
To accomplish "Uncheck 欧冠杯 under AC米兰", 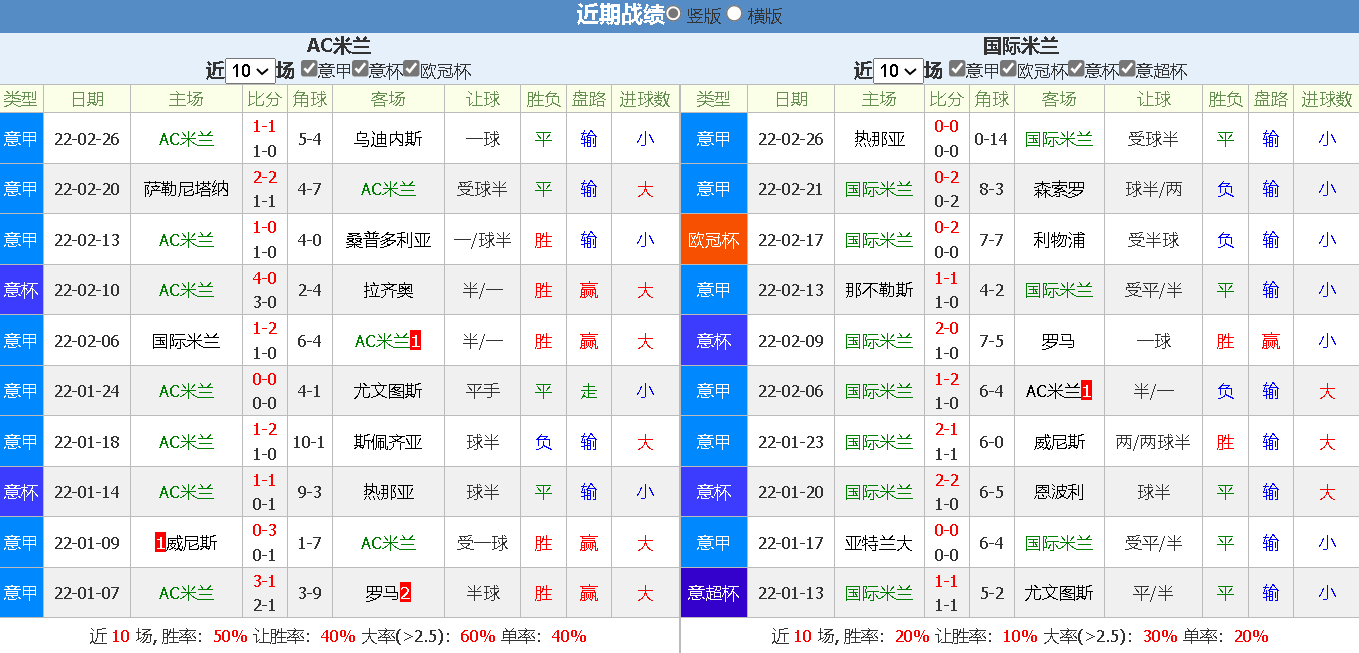I will (413, 69).
